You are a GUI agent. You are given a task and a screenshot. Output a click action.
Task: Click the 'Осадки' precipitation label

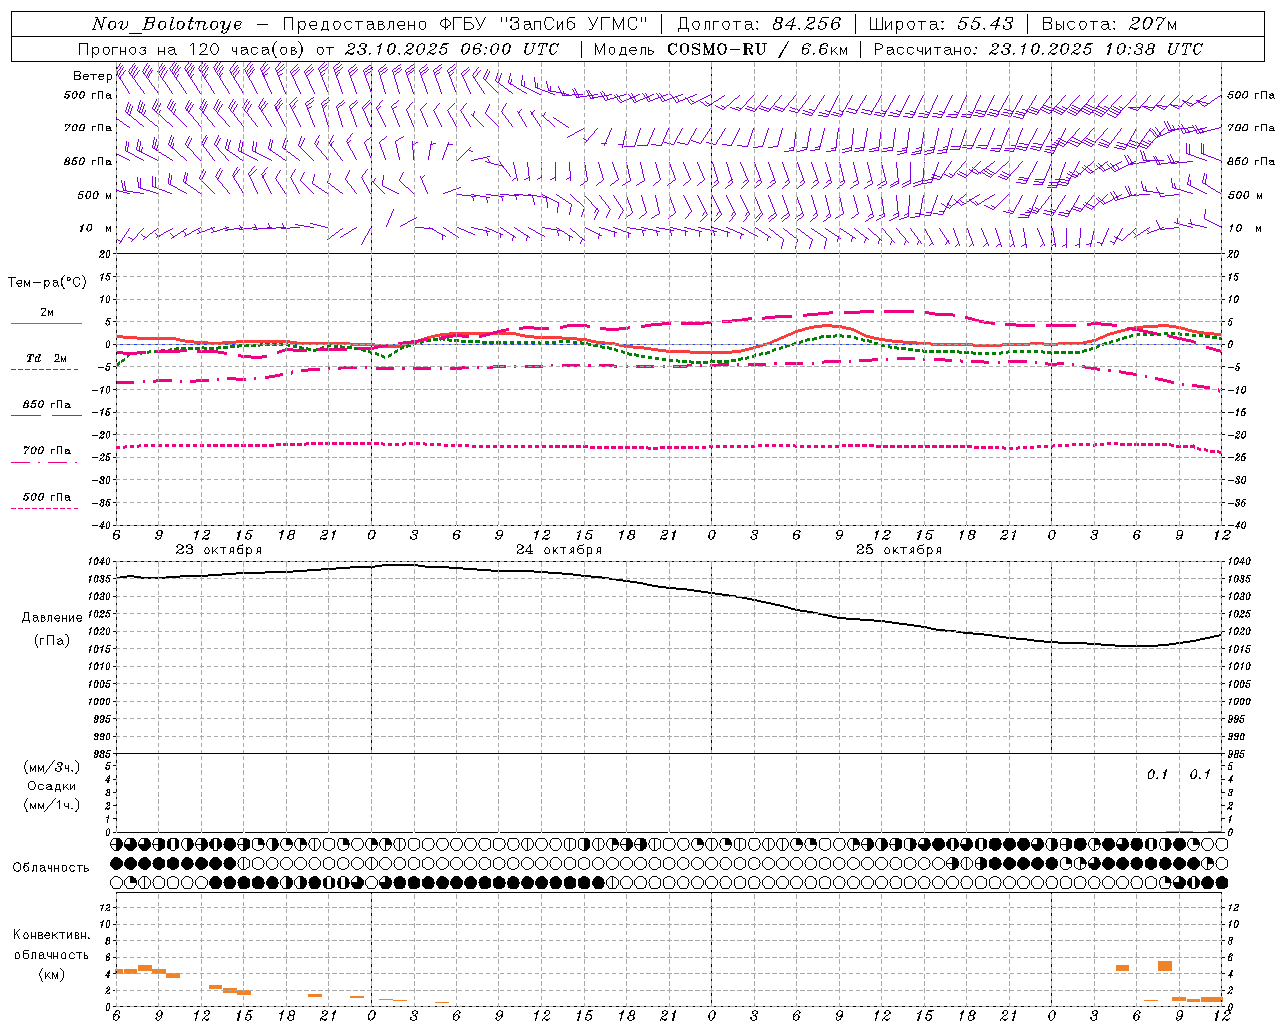click(x=52, y=786)
